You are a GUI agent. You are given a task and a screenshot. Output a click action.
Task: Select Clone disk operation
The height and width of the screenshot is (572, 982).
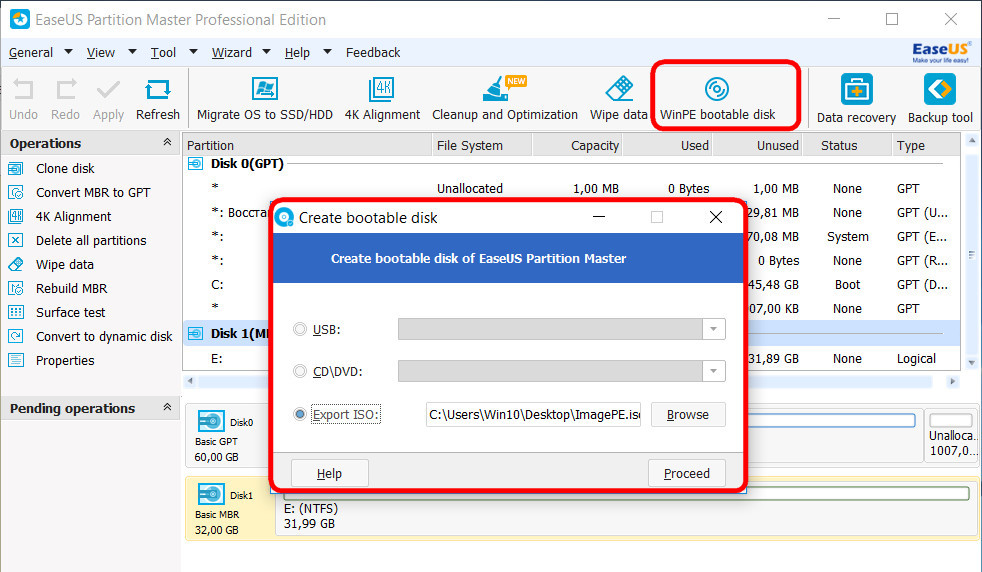65,169
